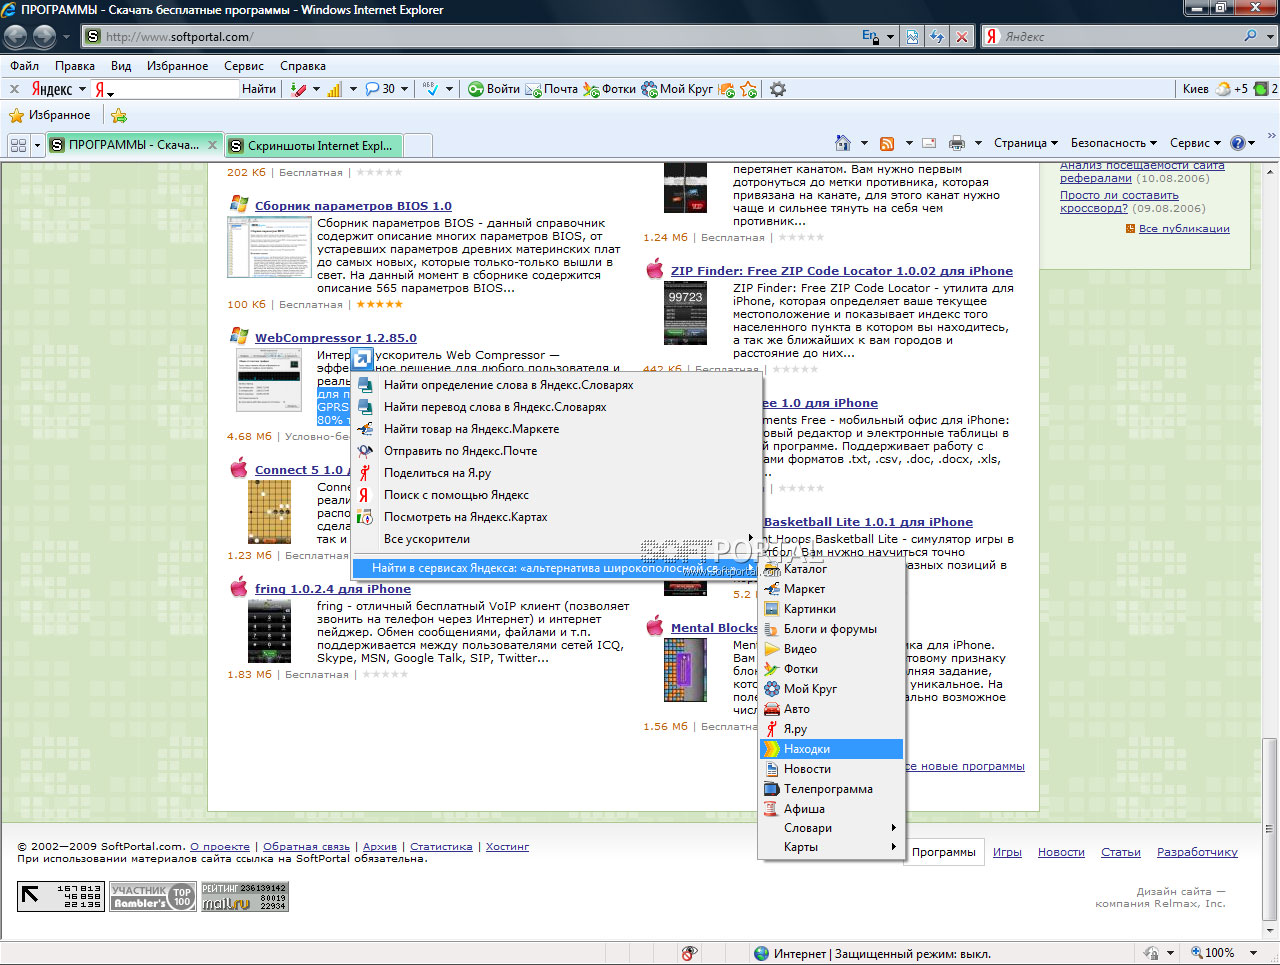
Task: Refresh the page with the blue arrows icon
Action: pyautogui.click(x=937, y=36)
